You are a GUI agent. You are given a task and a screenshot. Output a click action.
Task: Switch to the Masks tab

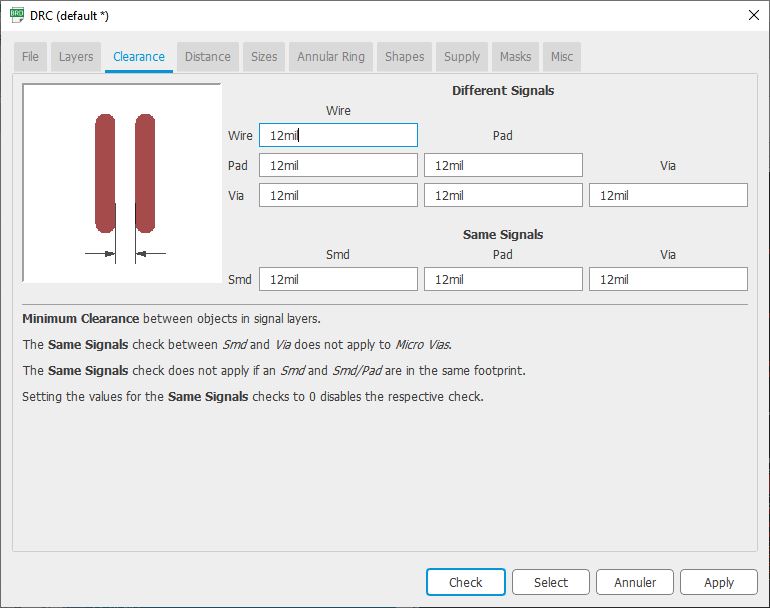click(x=516, y=57)
